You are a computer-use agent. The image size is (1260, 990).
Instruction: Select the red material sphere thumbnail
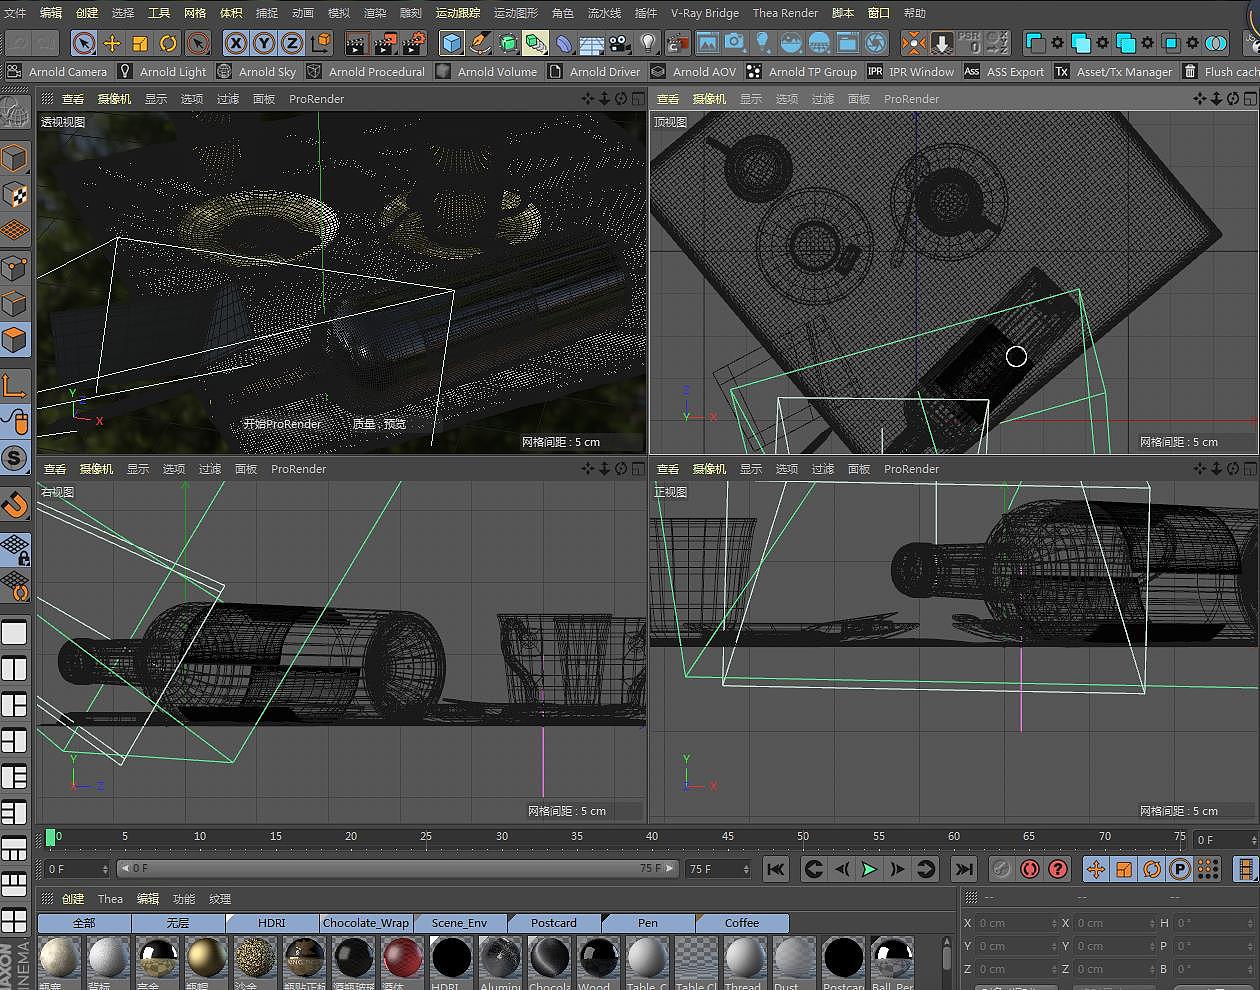[x=402, y=957]
